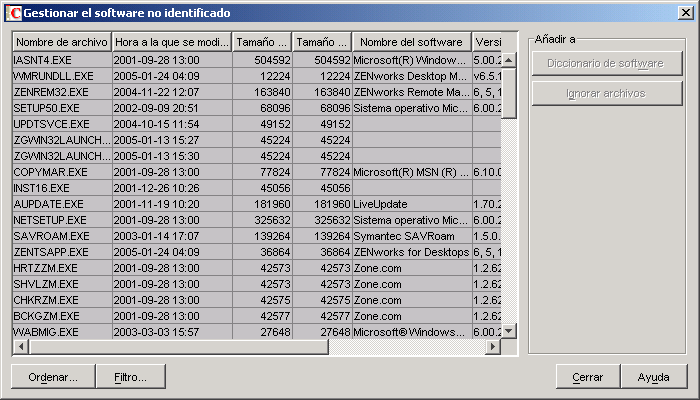
Task: Click the date 2001-11-19 10:20 cell
Action: pos(172,204)
